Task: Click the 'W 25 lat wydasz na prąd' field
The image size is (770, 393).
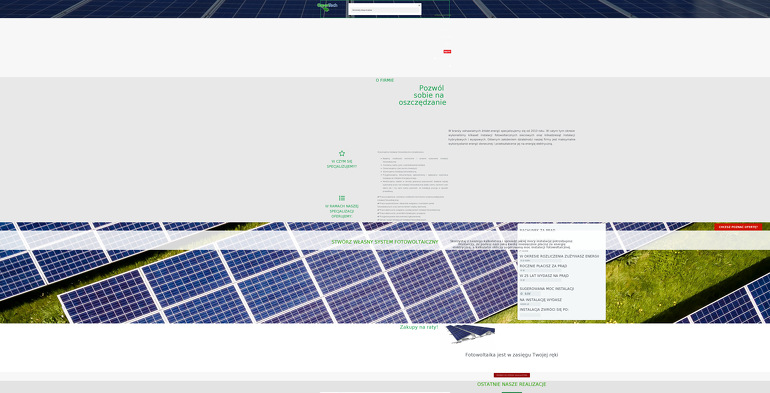Action: click(541, 280)
